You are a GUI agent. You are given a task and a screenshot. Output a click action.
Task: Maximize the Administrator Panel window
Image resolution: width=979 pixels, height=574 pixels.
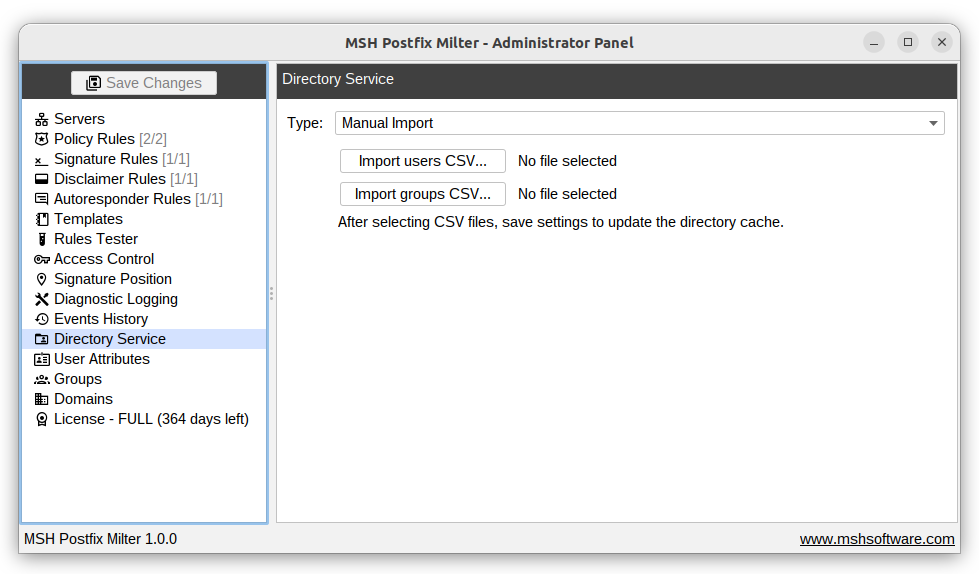point(908,42)
